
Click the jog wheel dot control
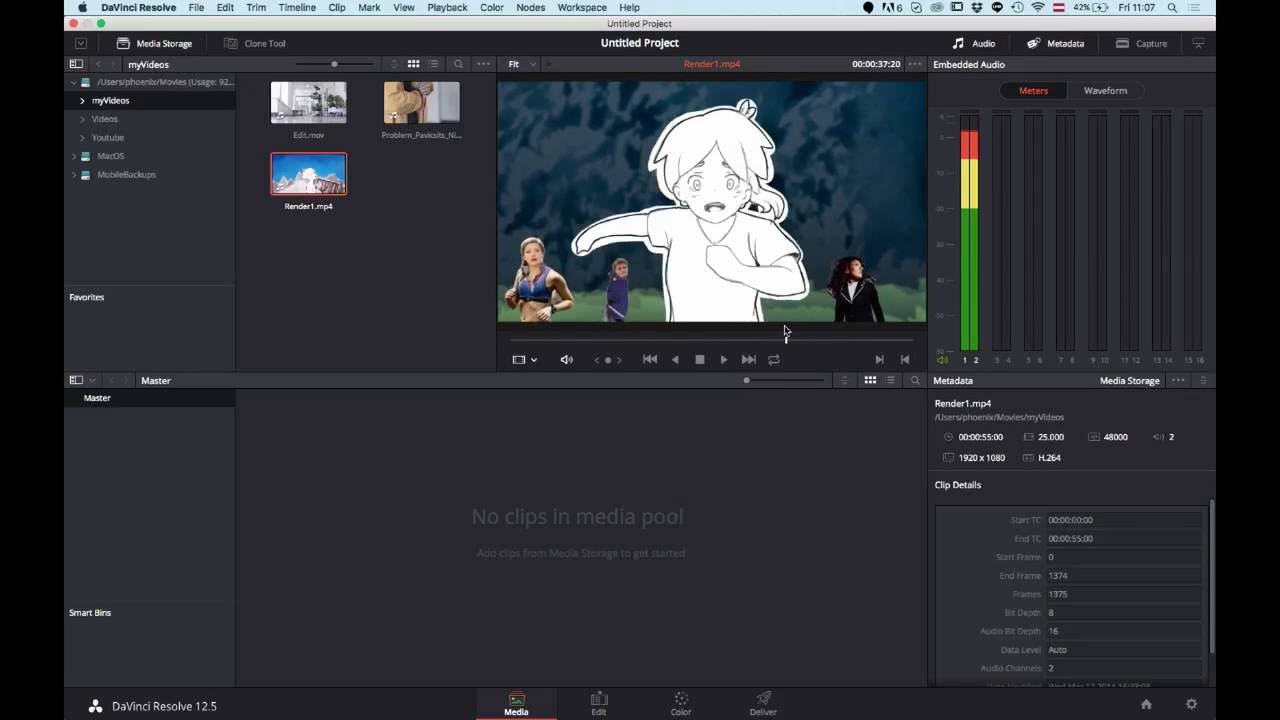tap(608, 360)
